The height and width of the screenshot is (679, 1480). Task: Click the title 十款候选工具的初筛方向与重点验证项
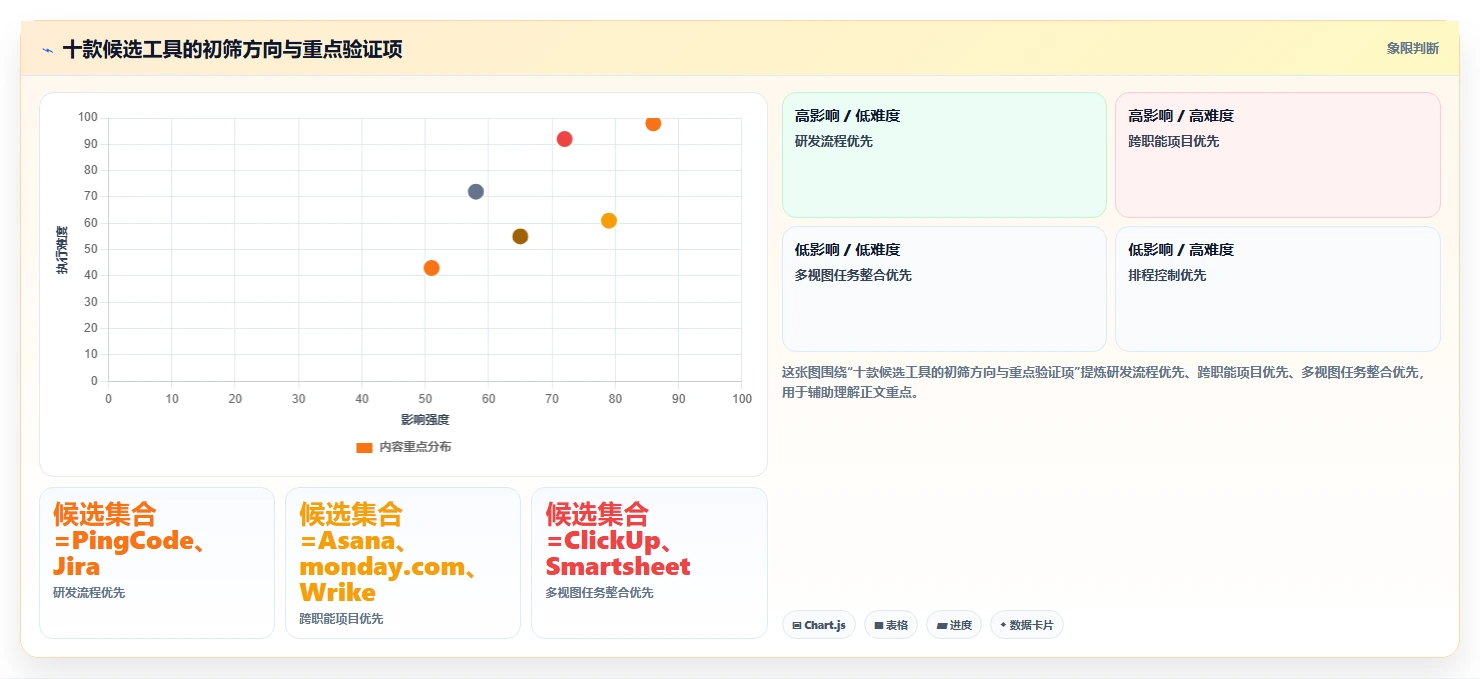(232, 49)
